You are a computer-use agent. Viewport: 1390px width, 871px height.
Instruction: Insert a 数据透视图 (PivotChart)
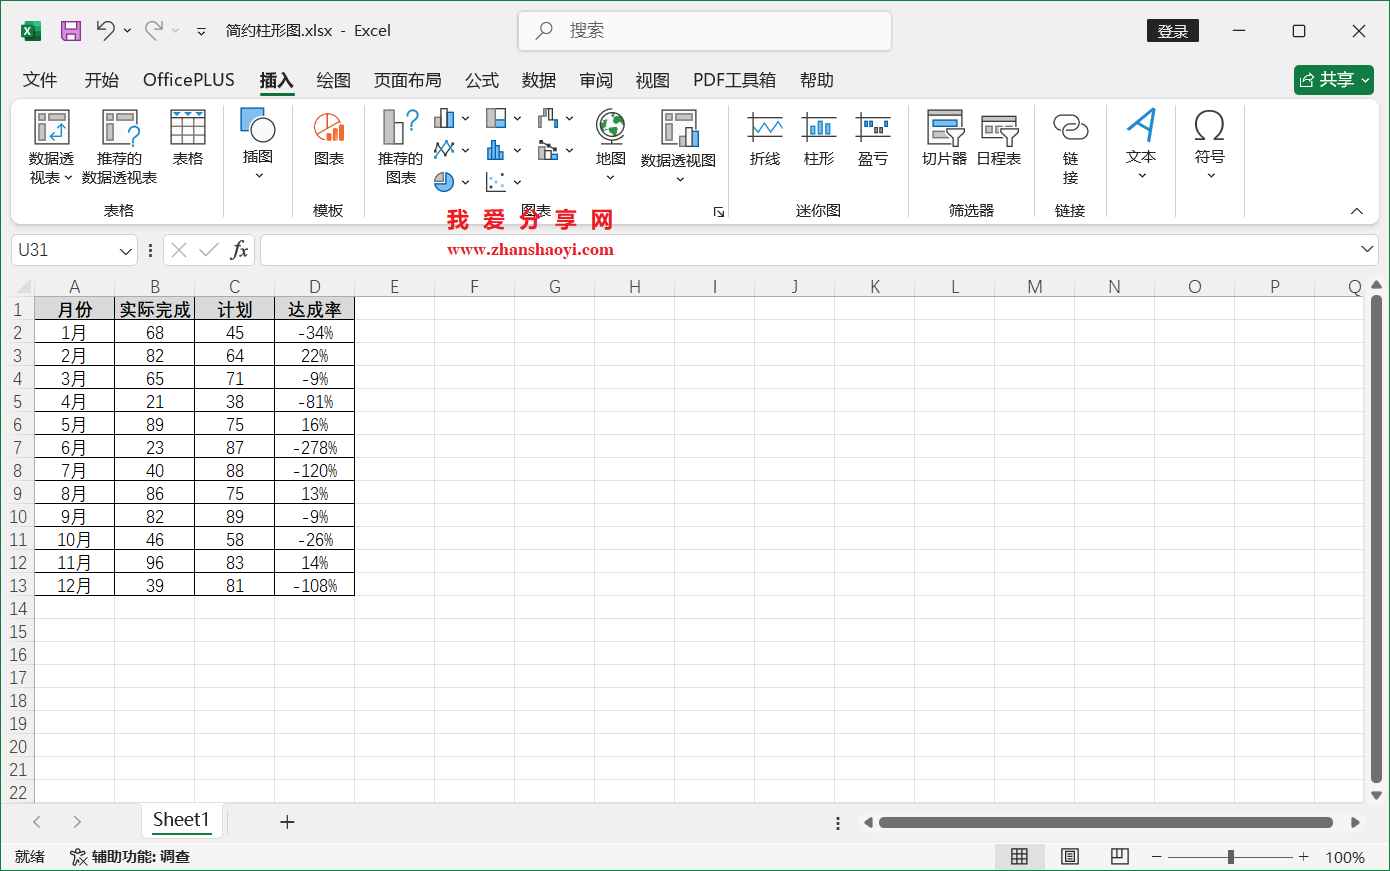[680, 145]
